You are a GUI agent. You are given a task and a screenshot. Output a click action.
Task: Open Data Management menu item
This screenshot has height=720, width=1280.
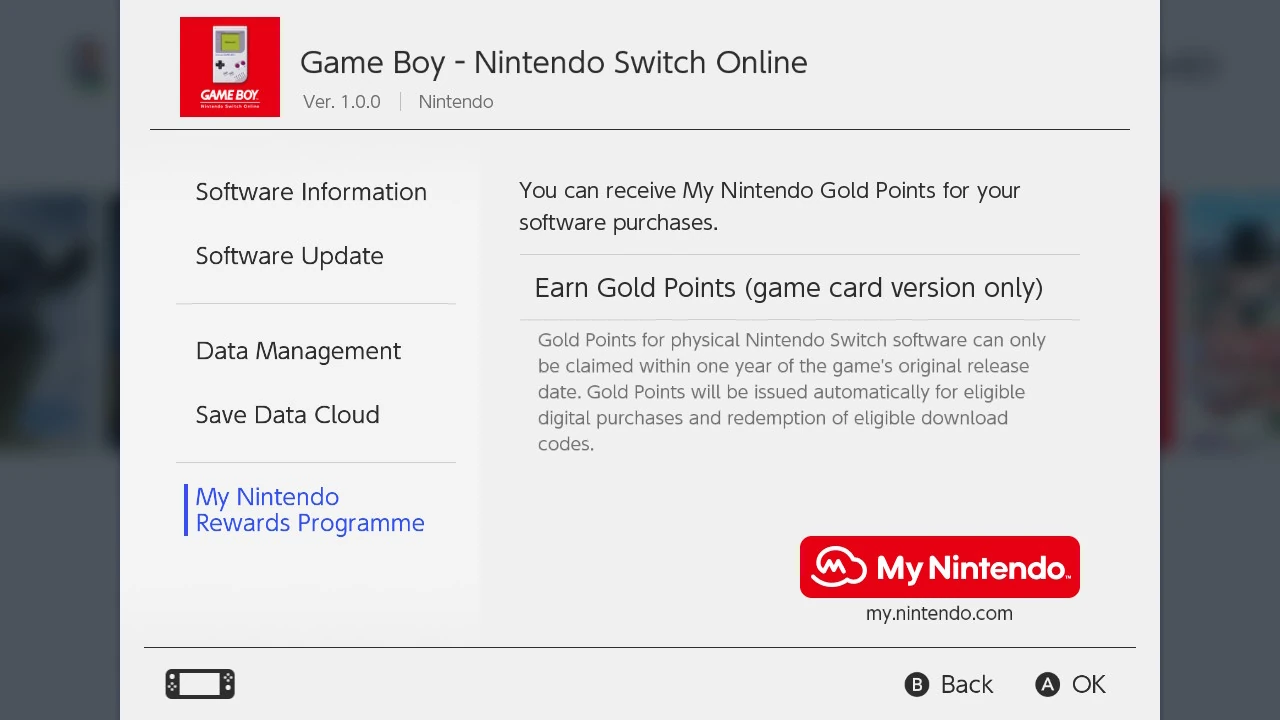click(298, 351)
